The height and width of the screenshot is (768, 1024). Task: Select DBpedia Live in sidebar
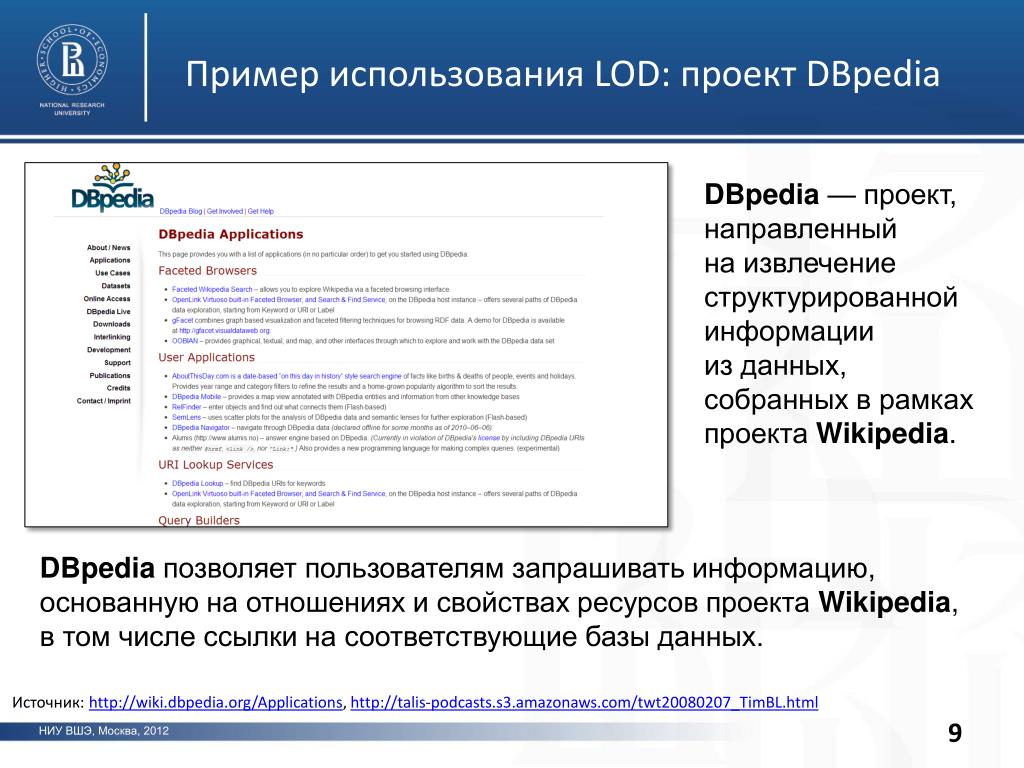point(108,312)
